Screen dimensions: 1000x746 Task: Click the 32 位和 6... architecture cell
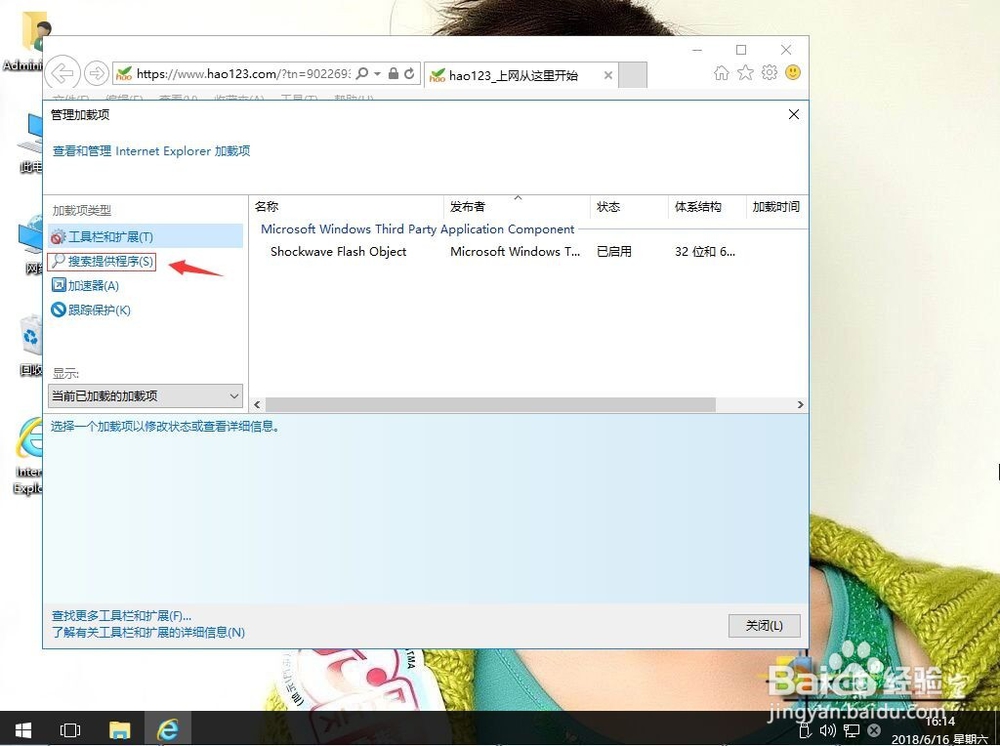(705, 252)
